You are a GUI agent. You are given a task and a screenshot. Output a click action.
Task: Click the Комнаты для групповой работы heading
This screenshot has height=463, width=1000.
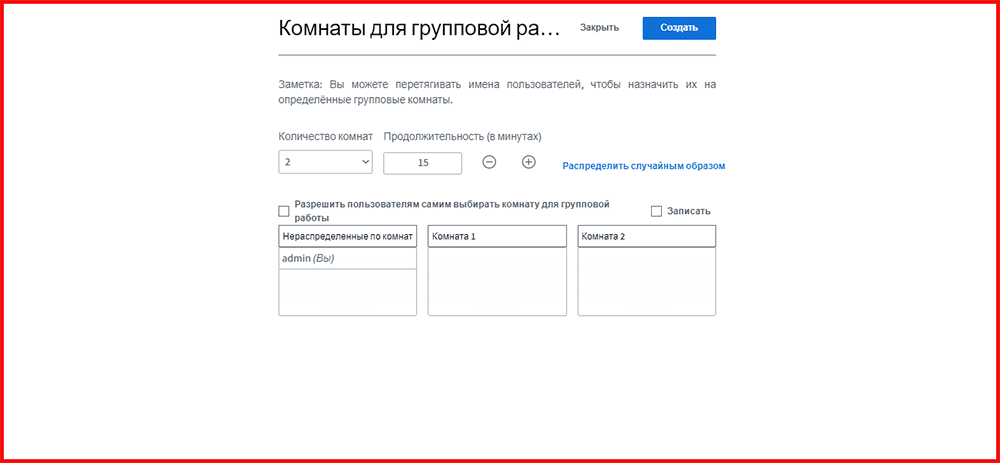(420, 28)
